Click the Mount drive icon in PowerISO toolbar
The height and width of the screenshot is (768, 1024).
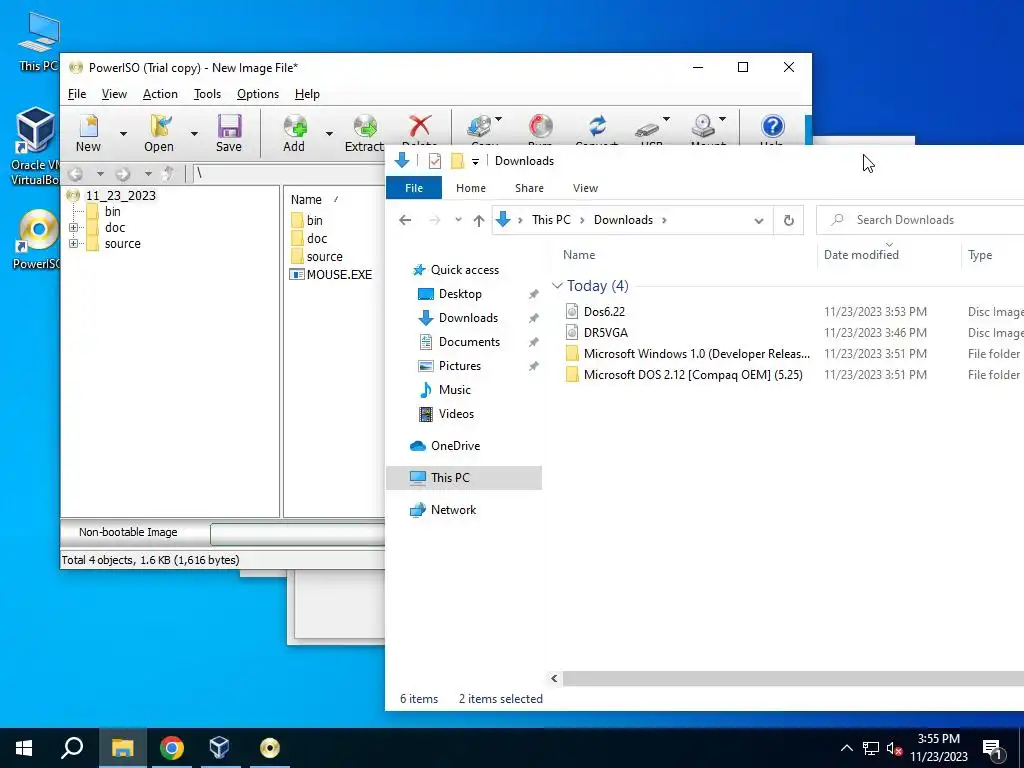pyautogui.click(x=703, y=125)
